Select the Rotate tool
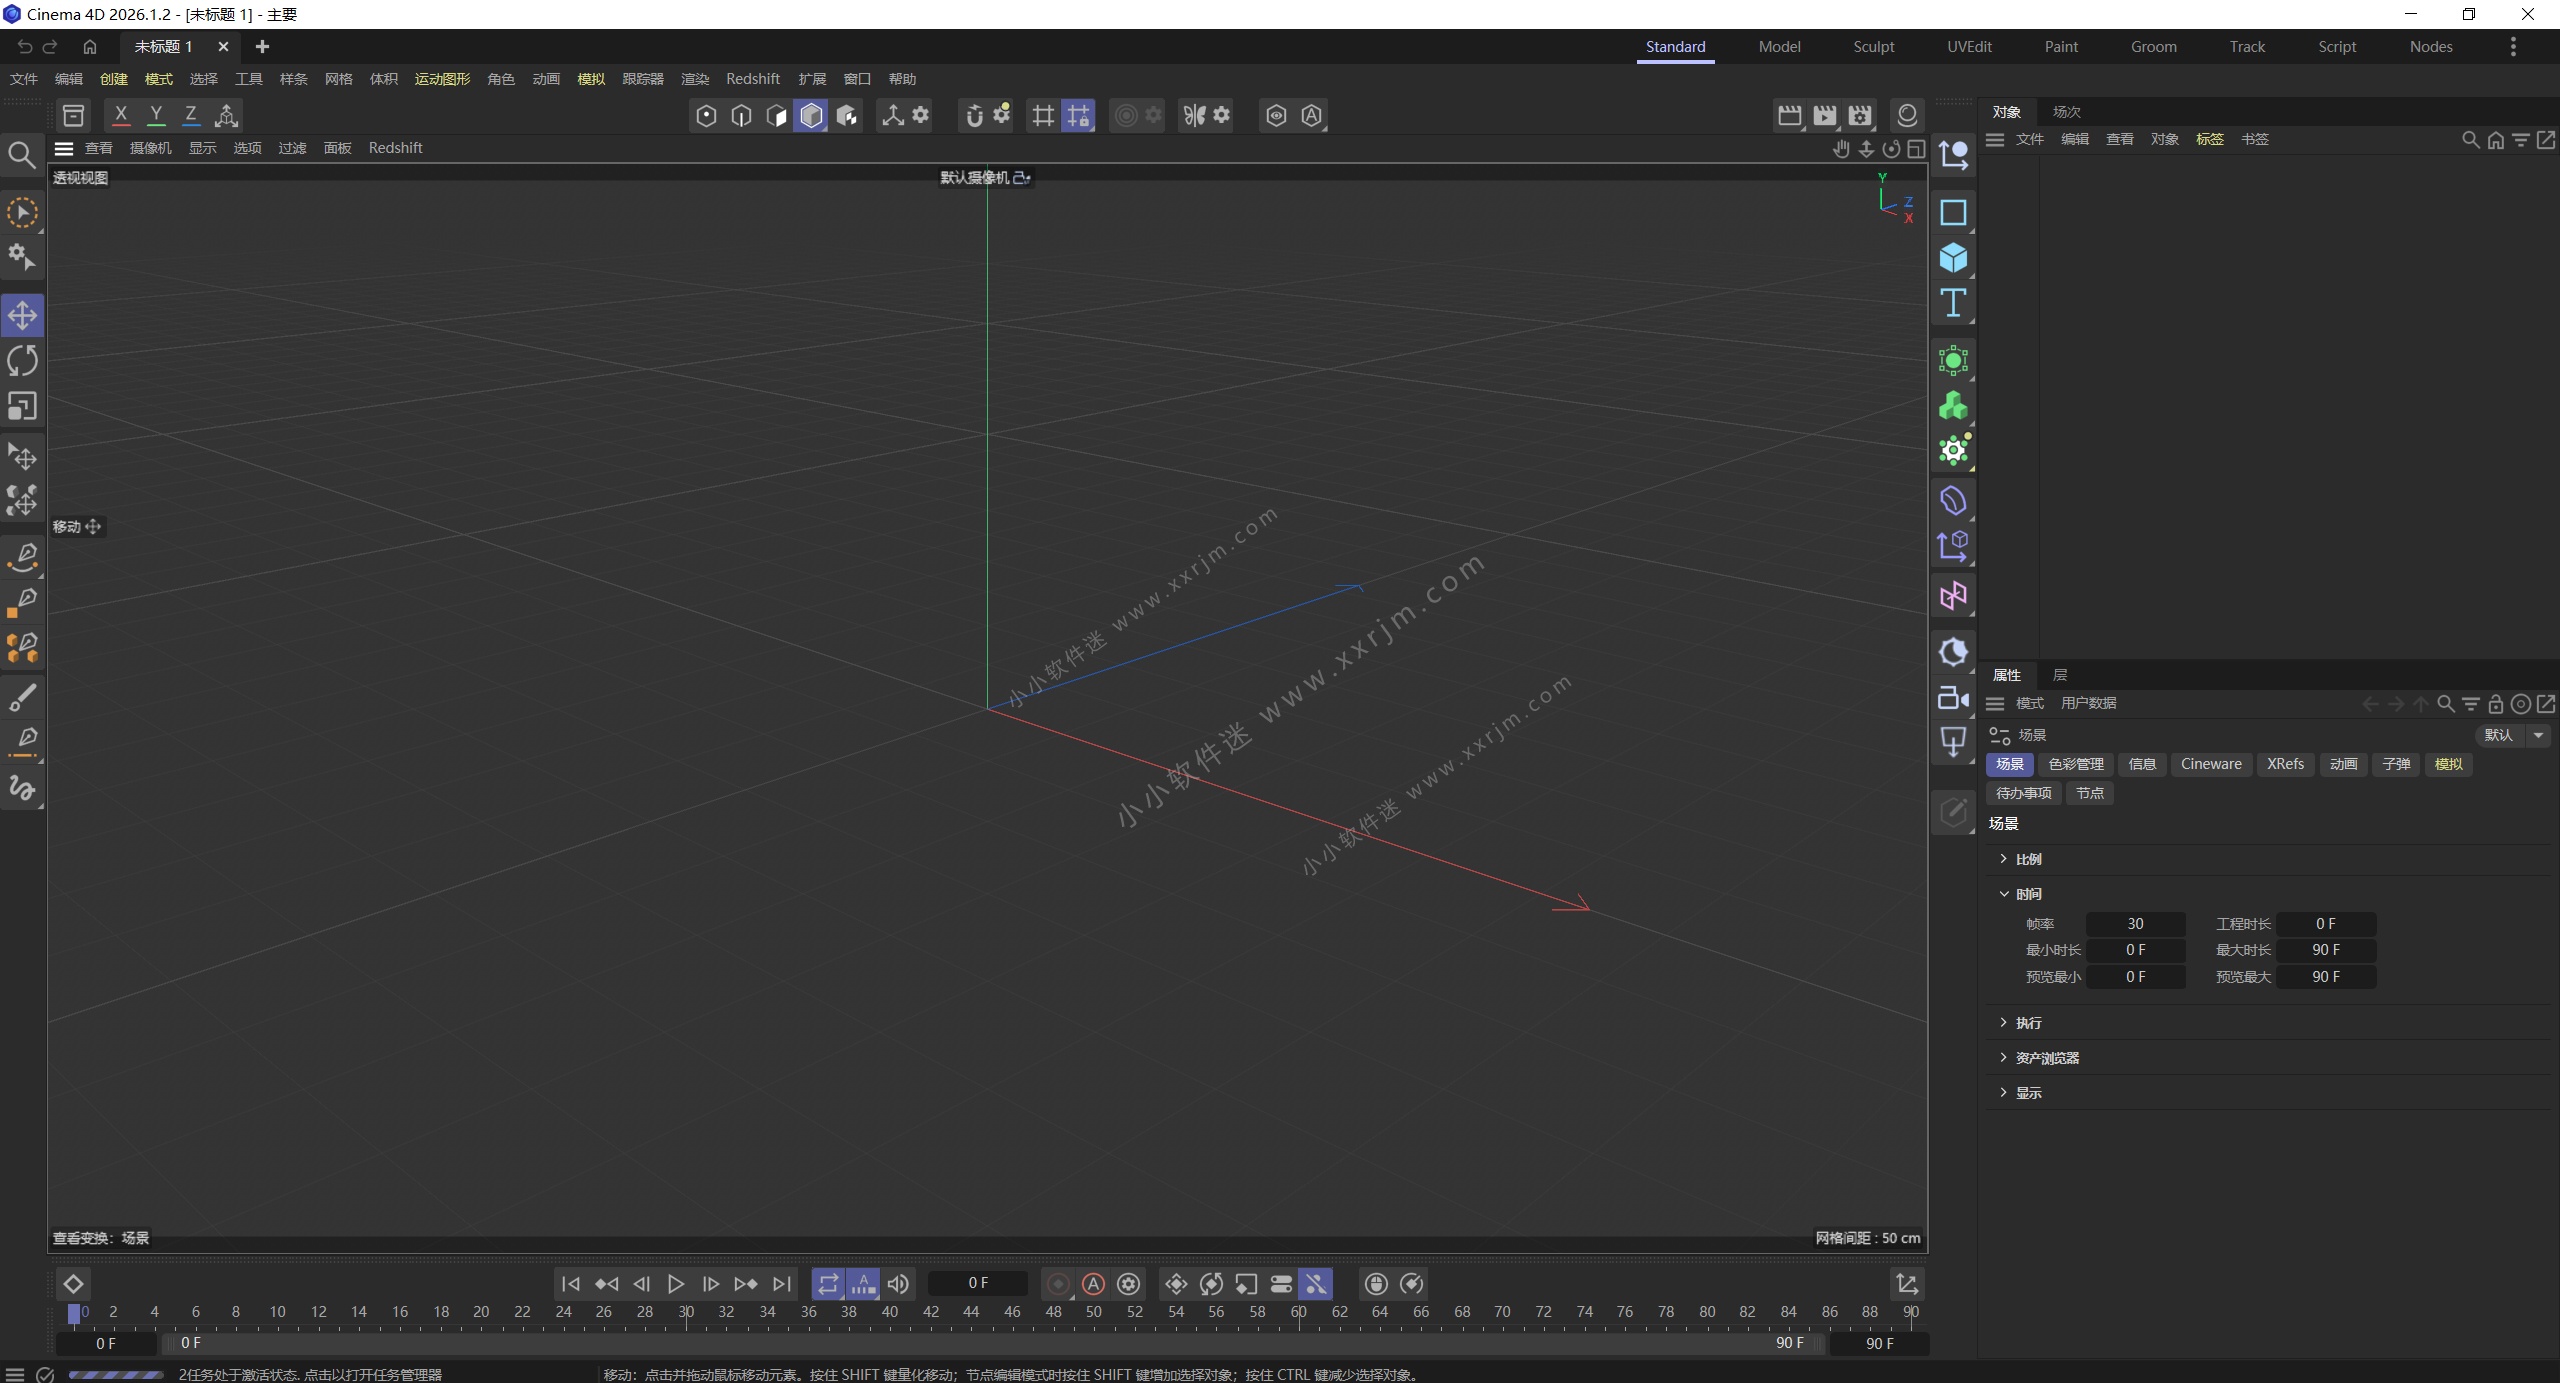 tap(22, 361)
